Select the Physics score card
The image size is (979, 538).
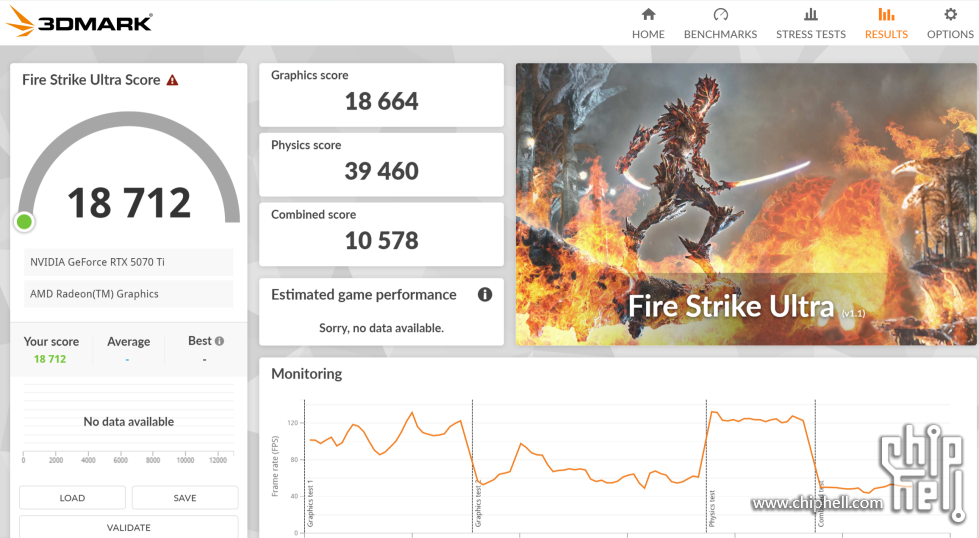381,165
